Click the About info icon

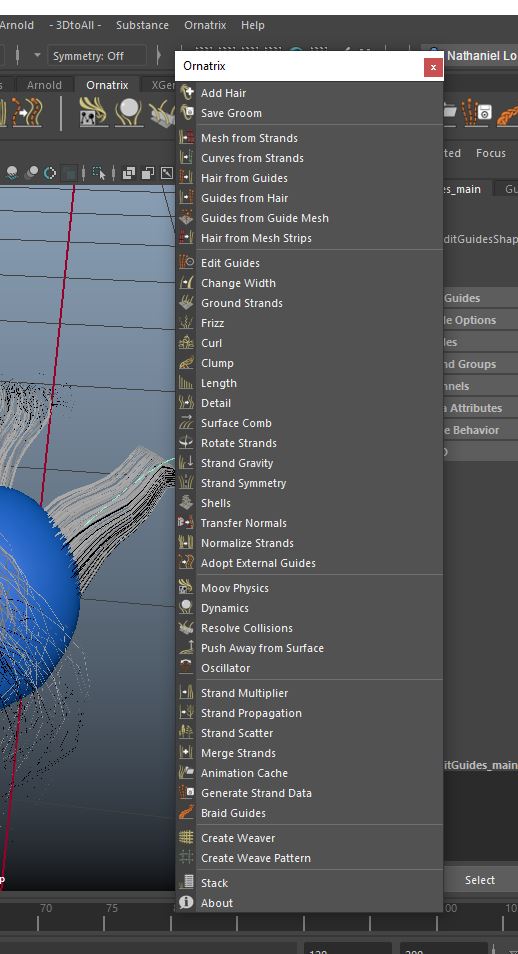186,902
